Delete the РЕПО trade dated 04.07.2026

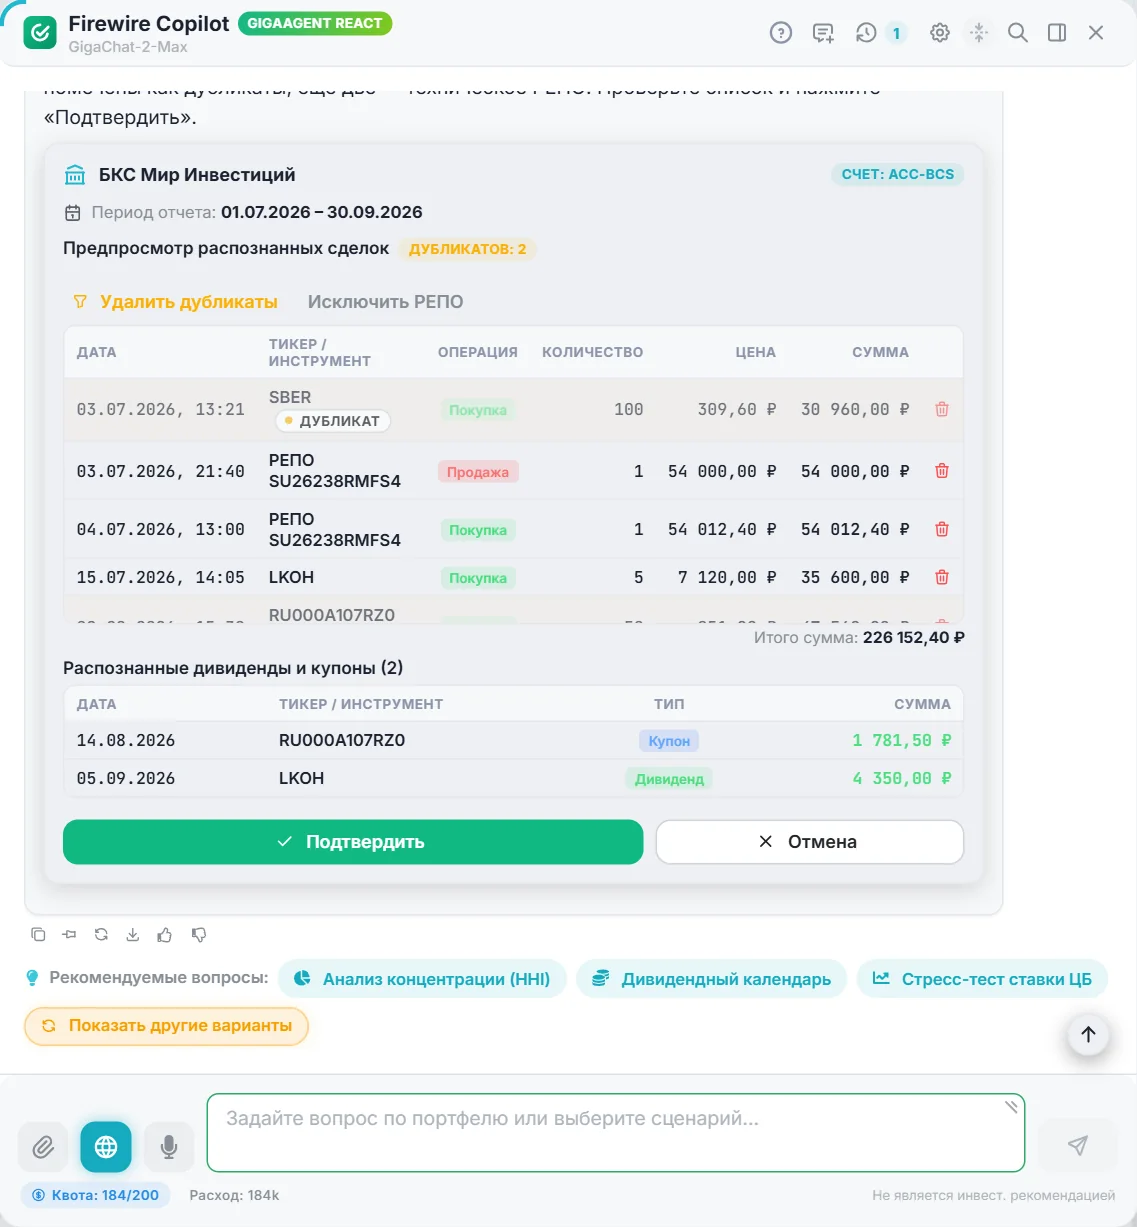[x=942, y=529]
